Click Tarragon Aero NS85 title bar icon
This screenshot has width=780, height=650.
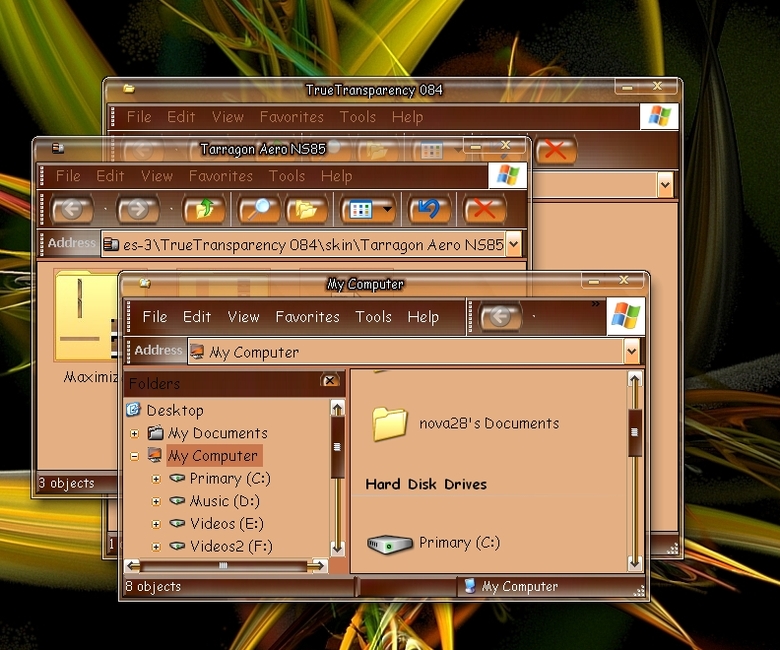pyautogui.click(x=58, y=148)
